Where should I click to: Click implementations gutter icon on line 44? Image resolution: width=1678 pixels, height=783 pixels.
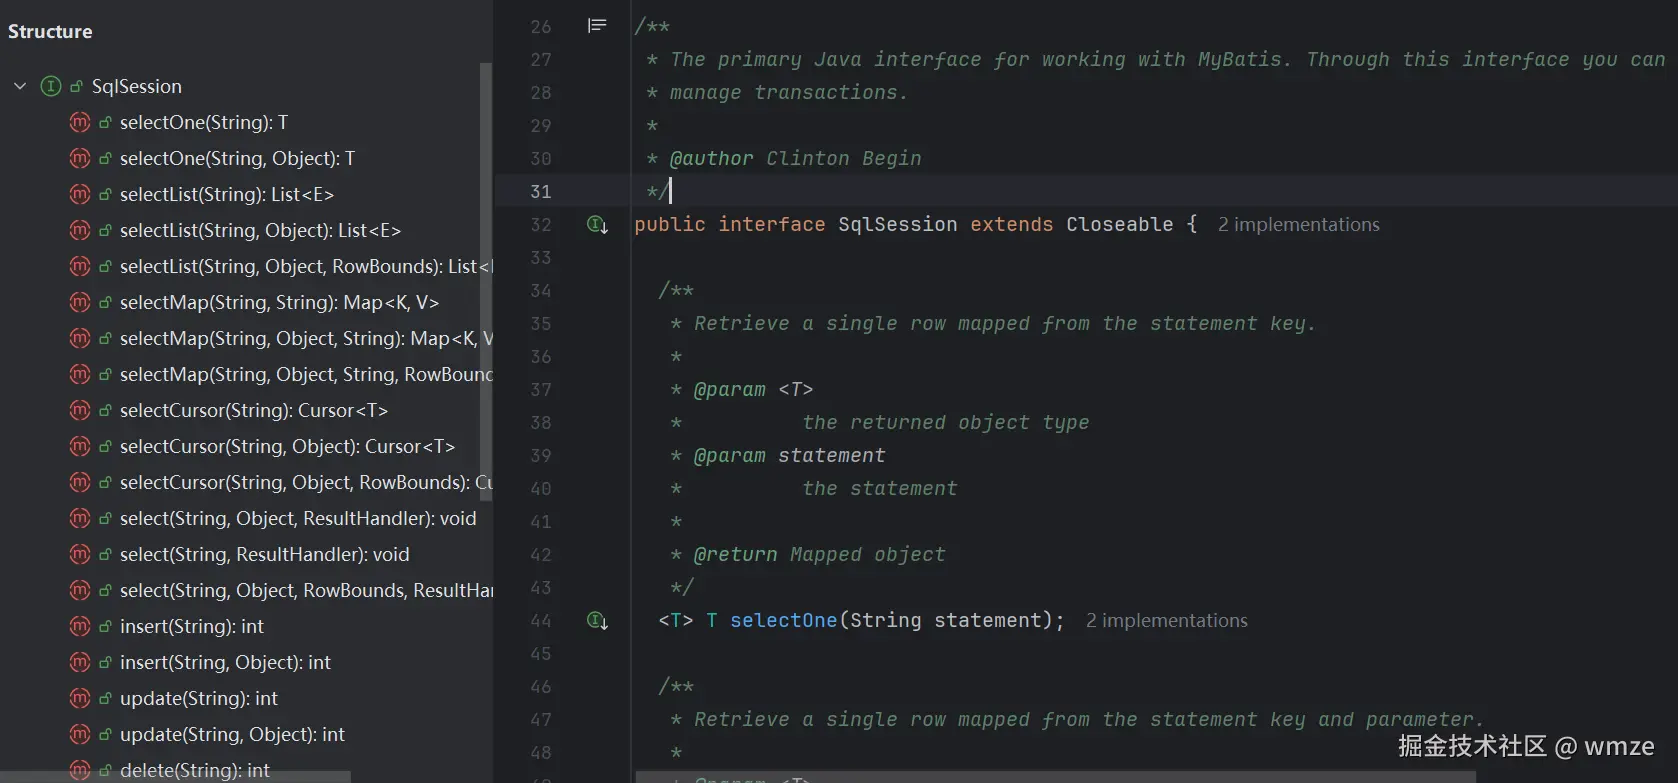click(x=597, y=621)
